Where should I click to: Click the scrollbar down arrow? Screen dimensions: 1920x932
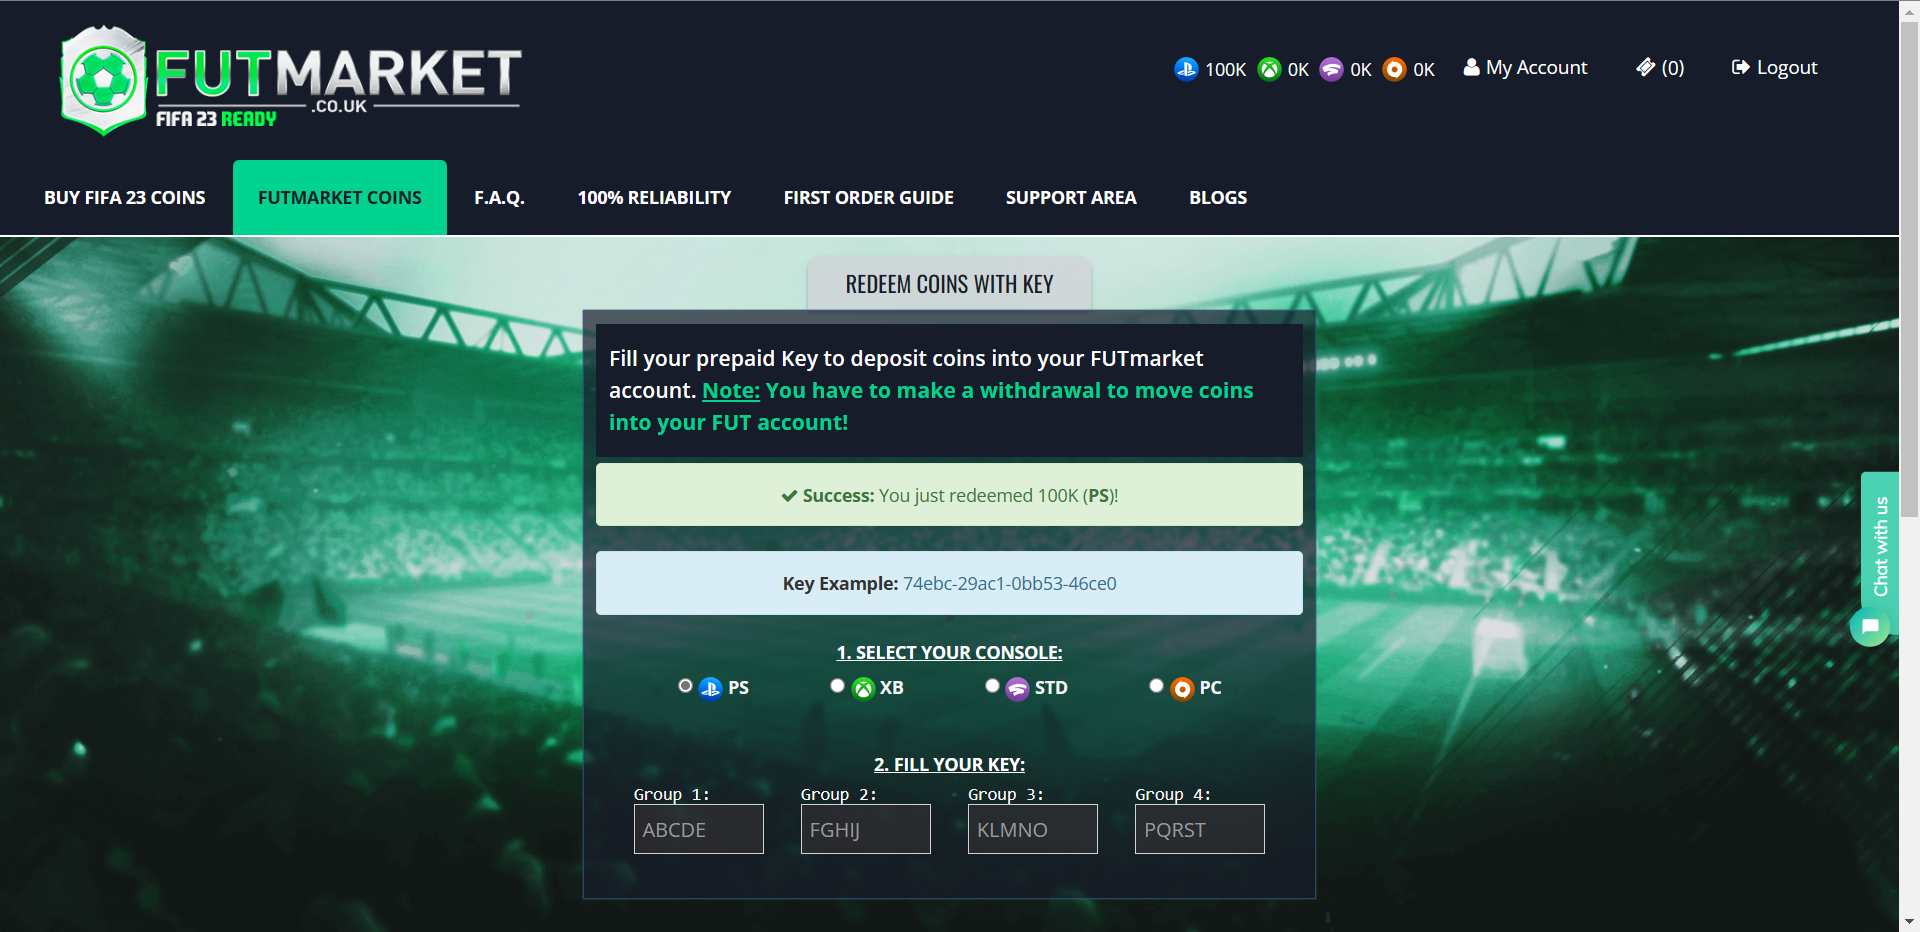tap(1909, 922)
